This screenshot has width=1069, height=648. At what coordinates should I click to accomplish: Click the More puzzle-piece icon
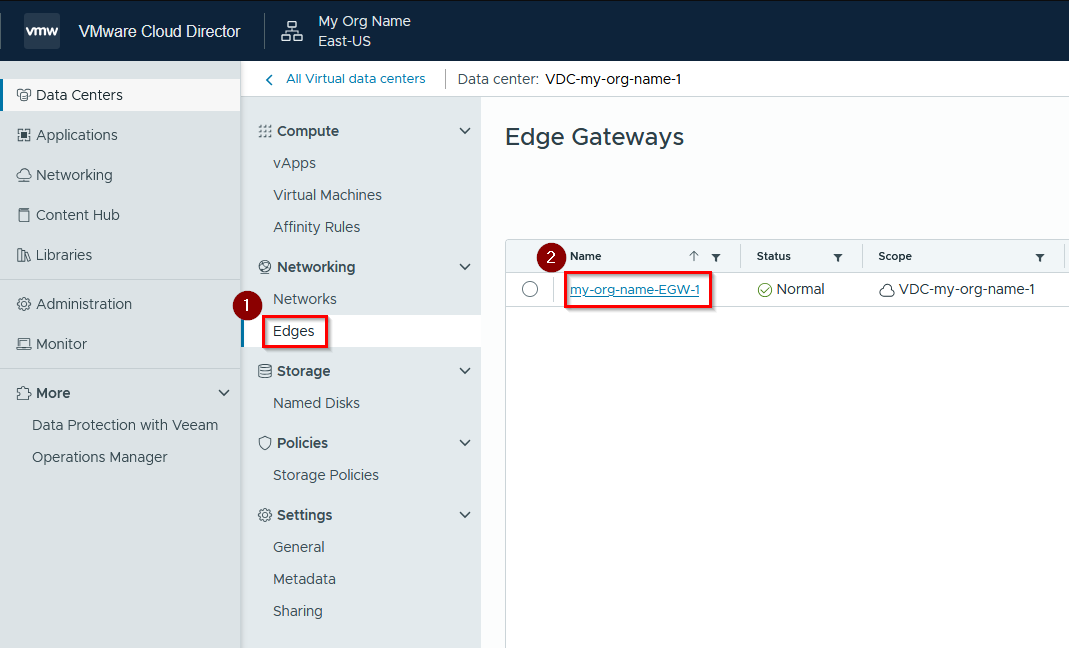(x=24, y=393)
